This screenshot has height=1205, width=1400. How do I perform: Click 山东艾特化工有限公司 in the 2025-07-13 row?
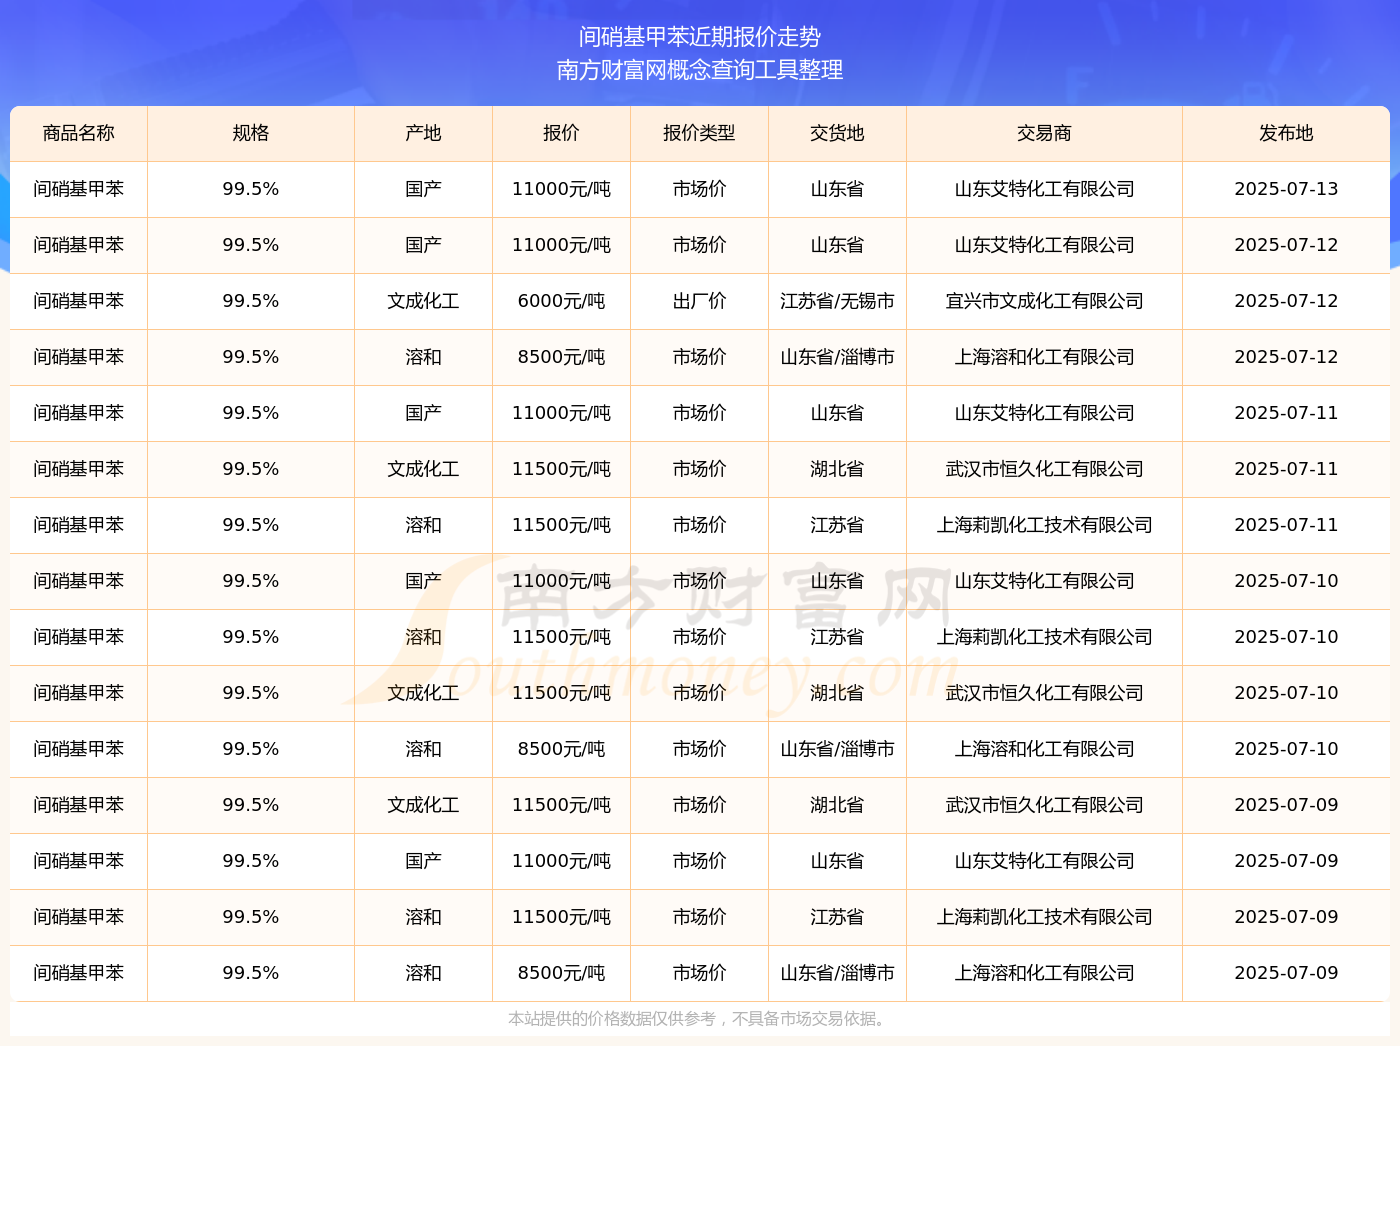click(1044, 189)
